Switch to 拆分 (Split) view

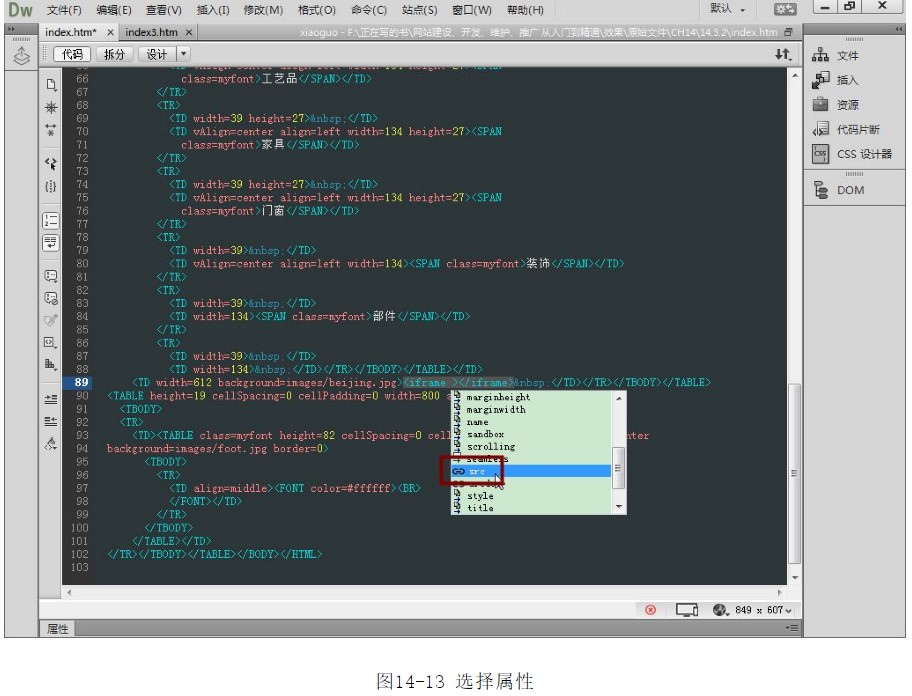115,54
